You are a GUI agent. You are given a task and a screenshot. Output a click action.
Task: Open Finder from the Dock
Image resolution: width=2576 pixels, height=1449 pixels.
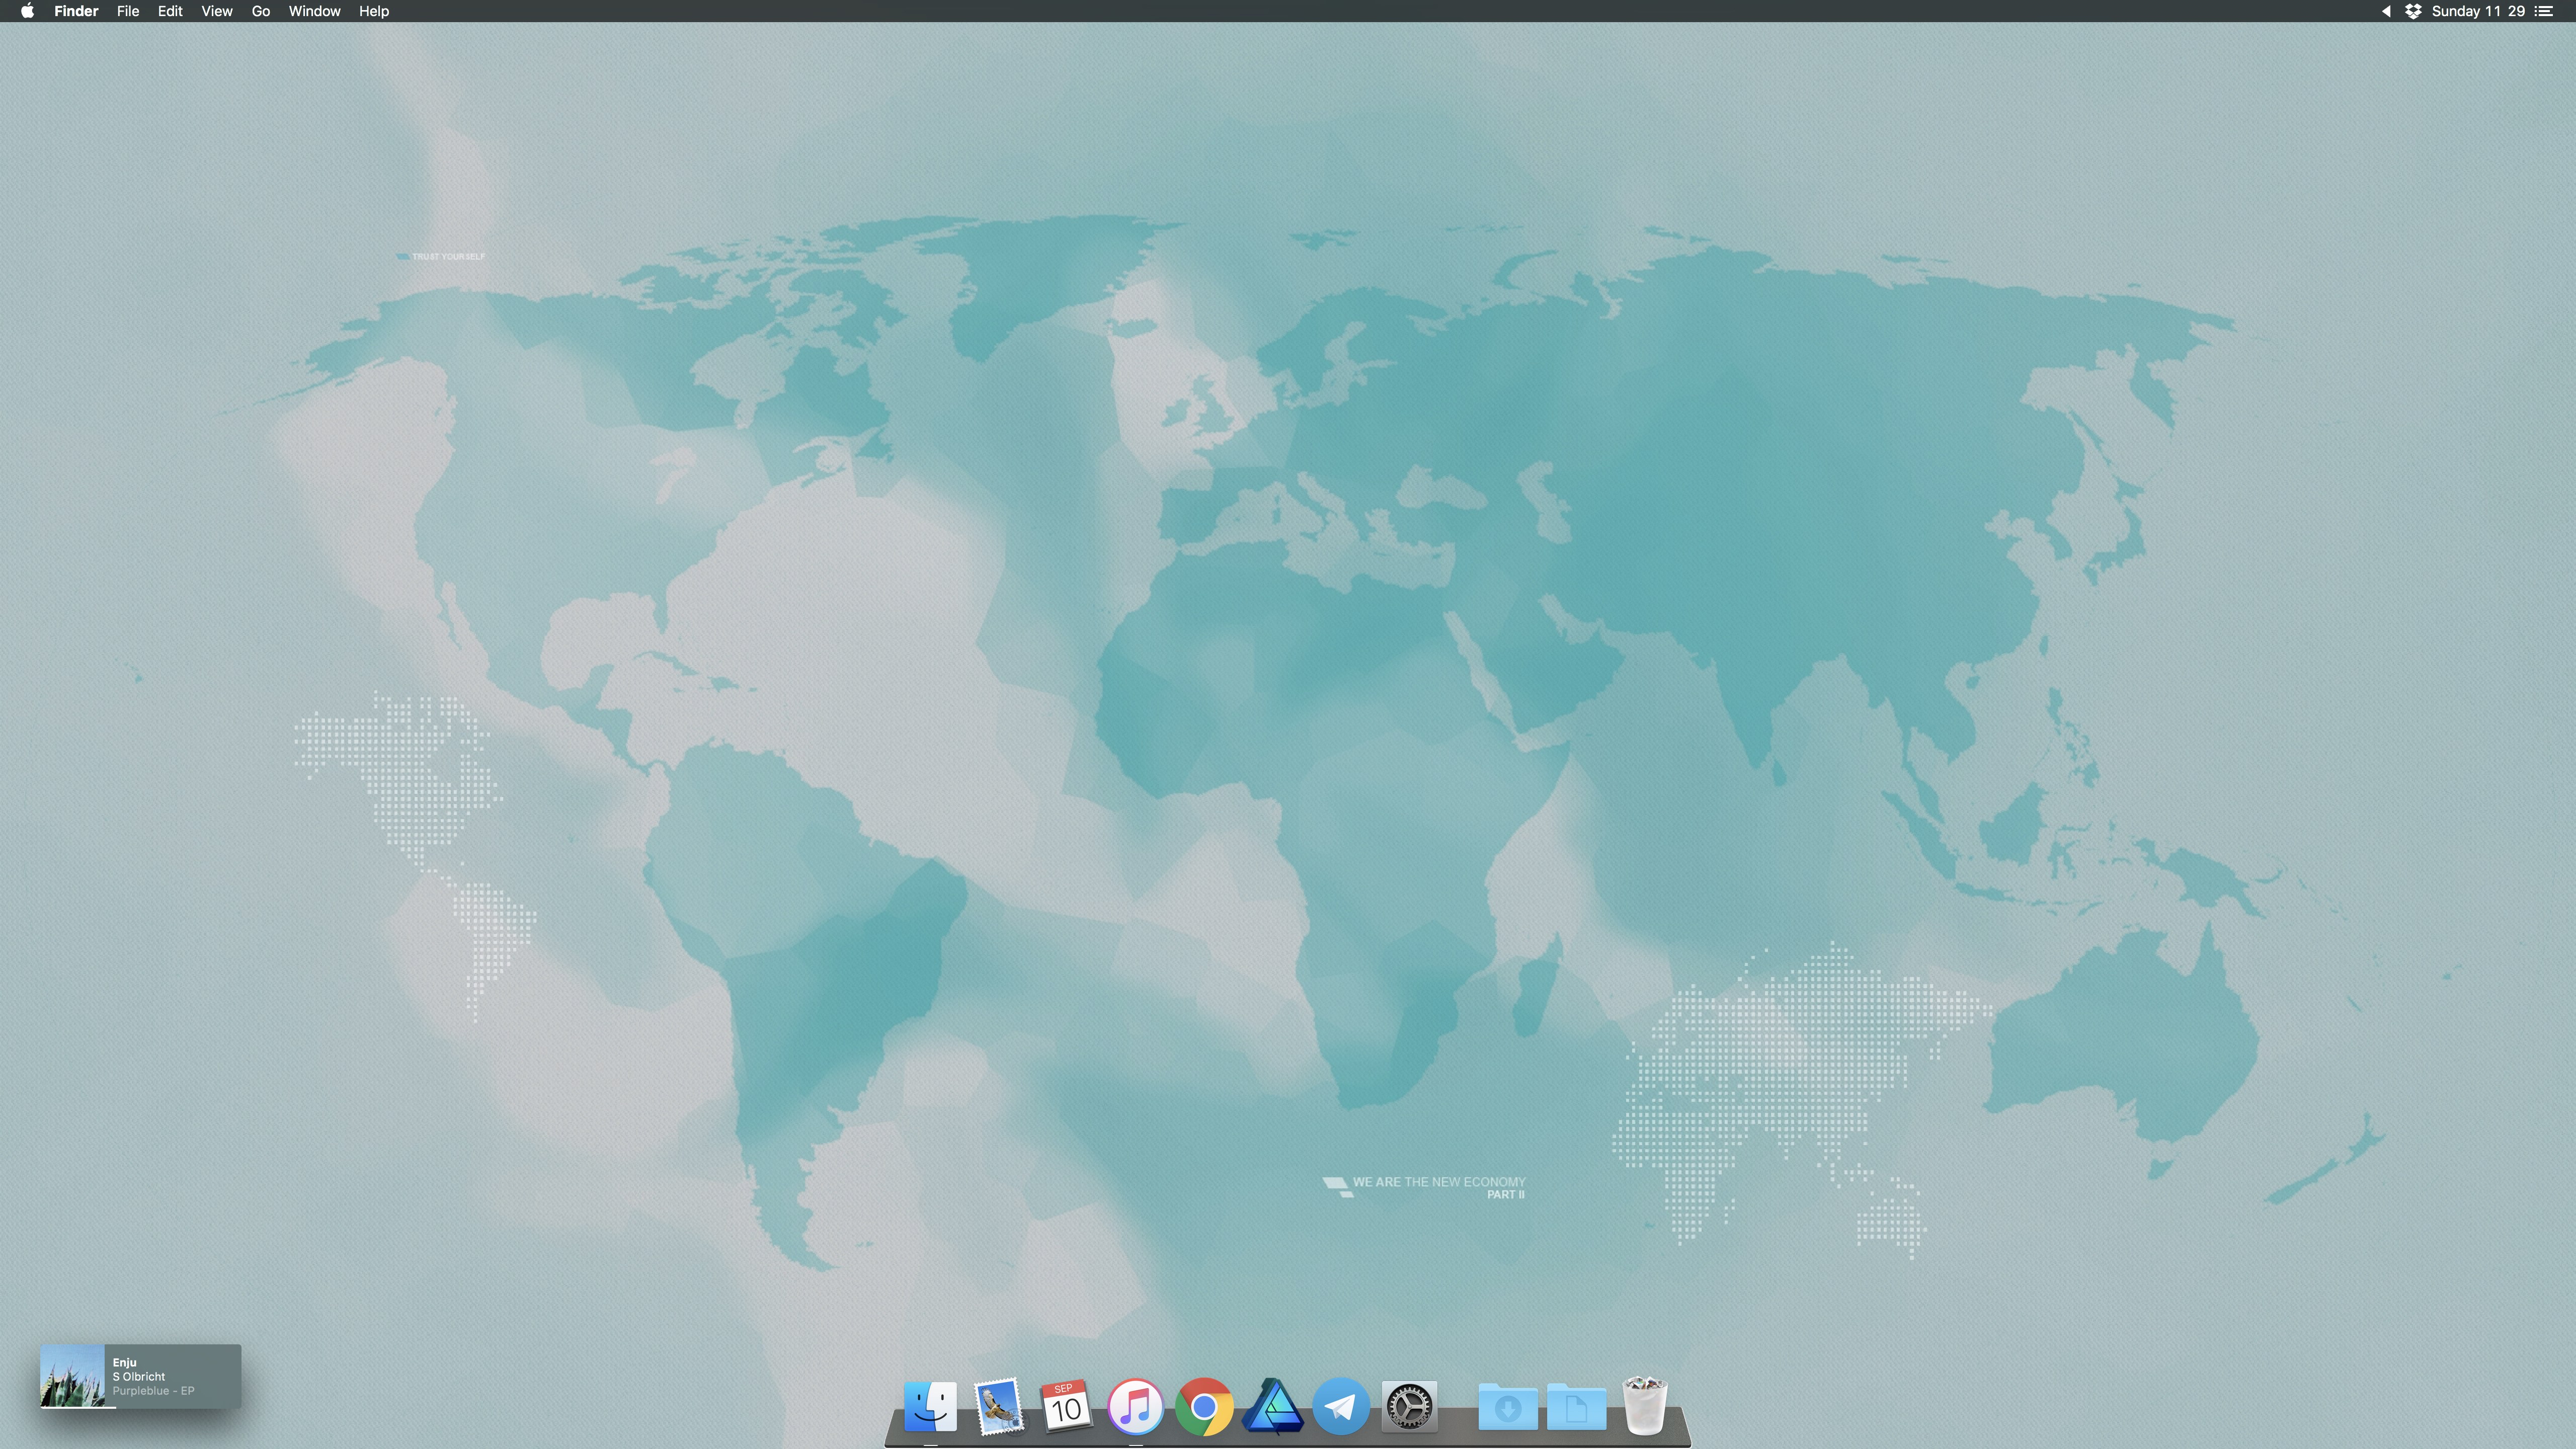click(930, 1406)
